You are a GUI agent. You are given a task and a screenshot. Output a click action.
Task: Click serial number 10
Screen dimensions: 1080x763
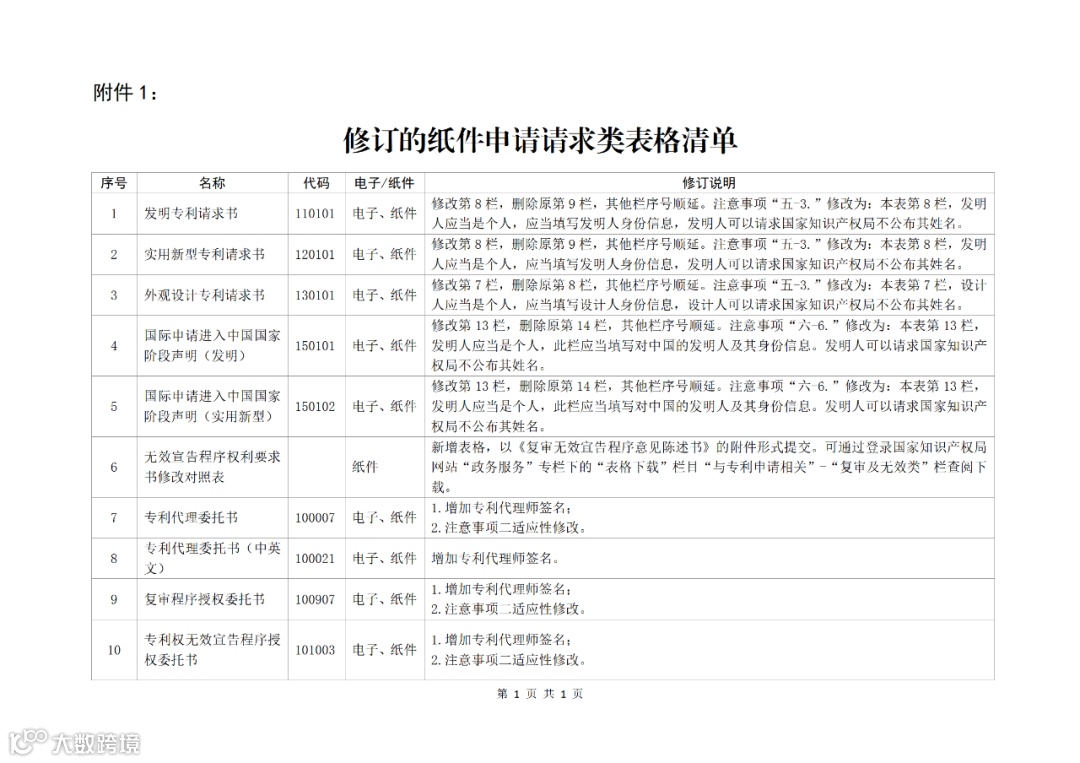click(114, 649)
